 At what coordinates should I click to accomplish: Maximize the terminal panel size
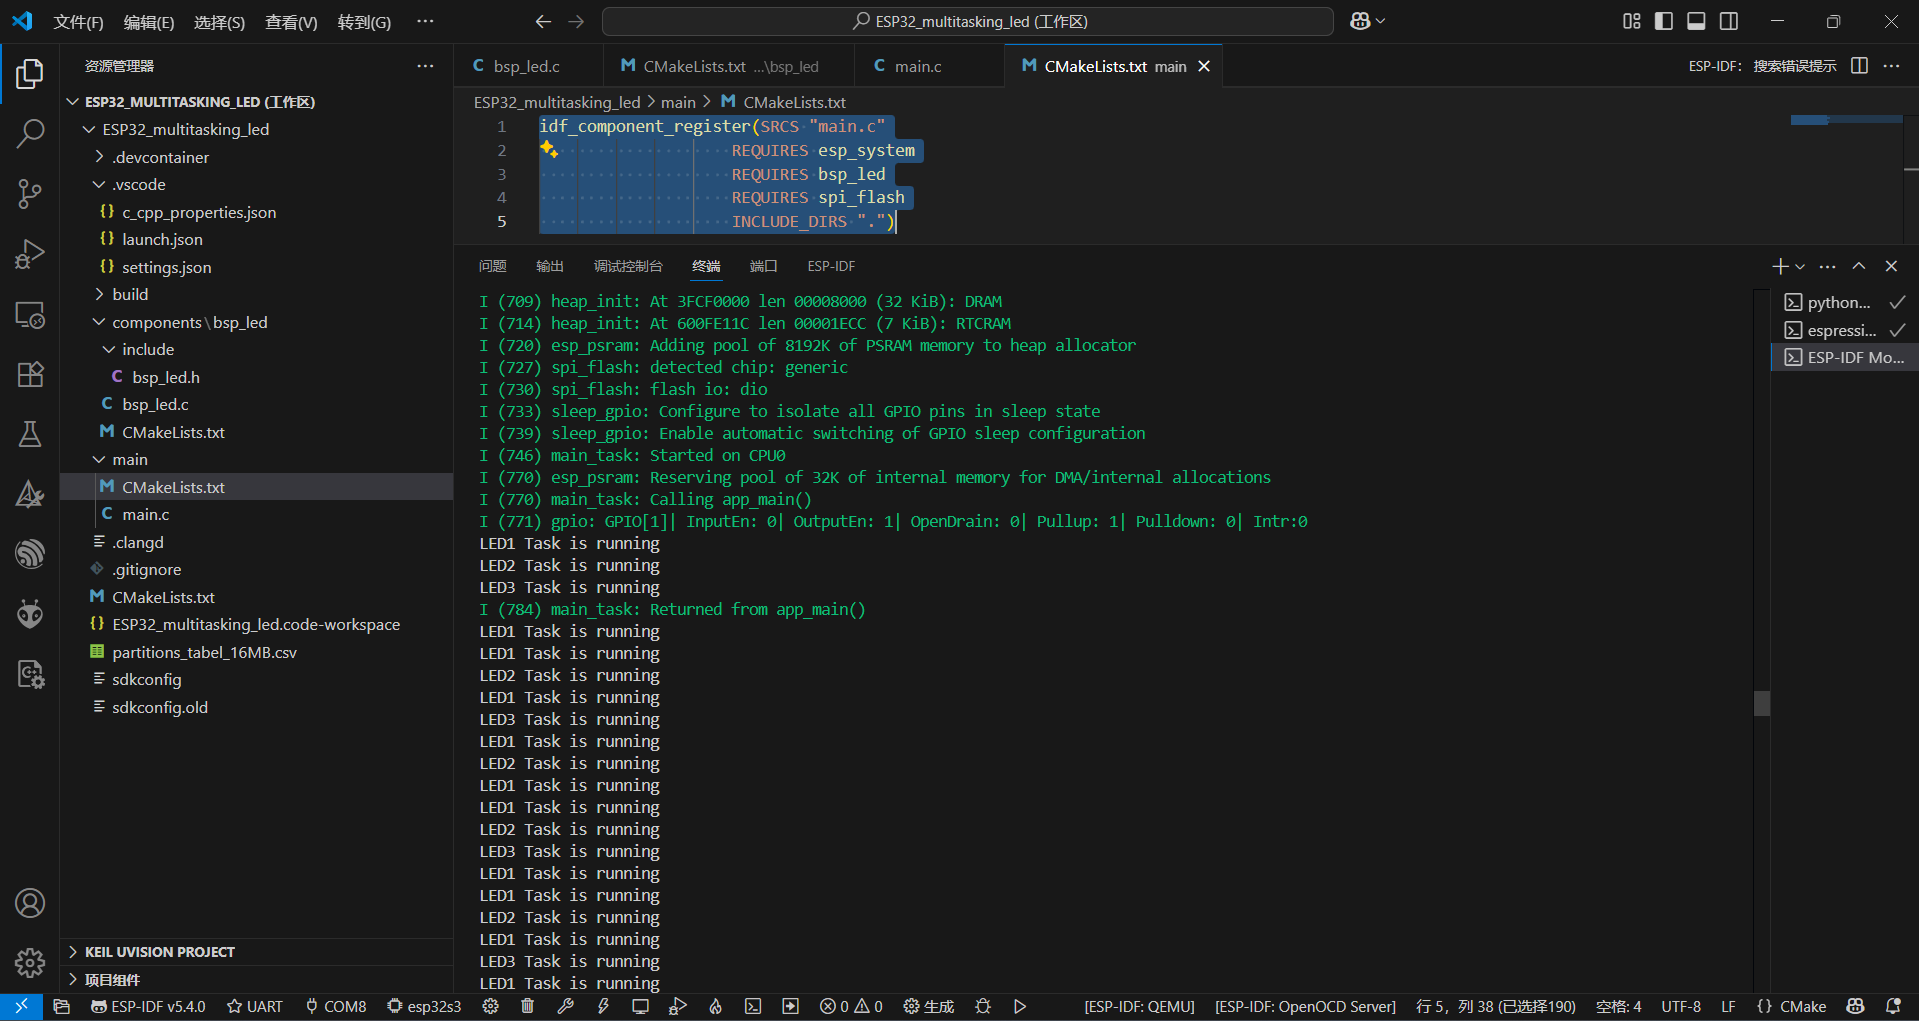coord(1859,266)
